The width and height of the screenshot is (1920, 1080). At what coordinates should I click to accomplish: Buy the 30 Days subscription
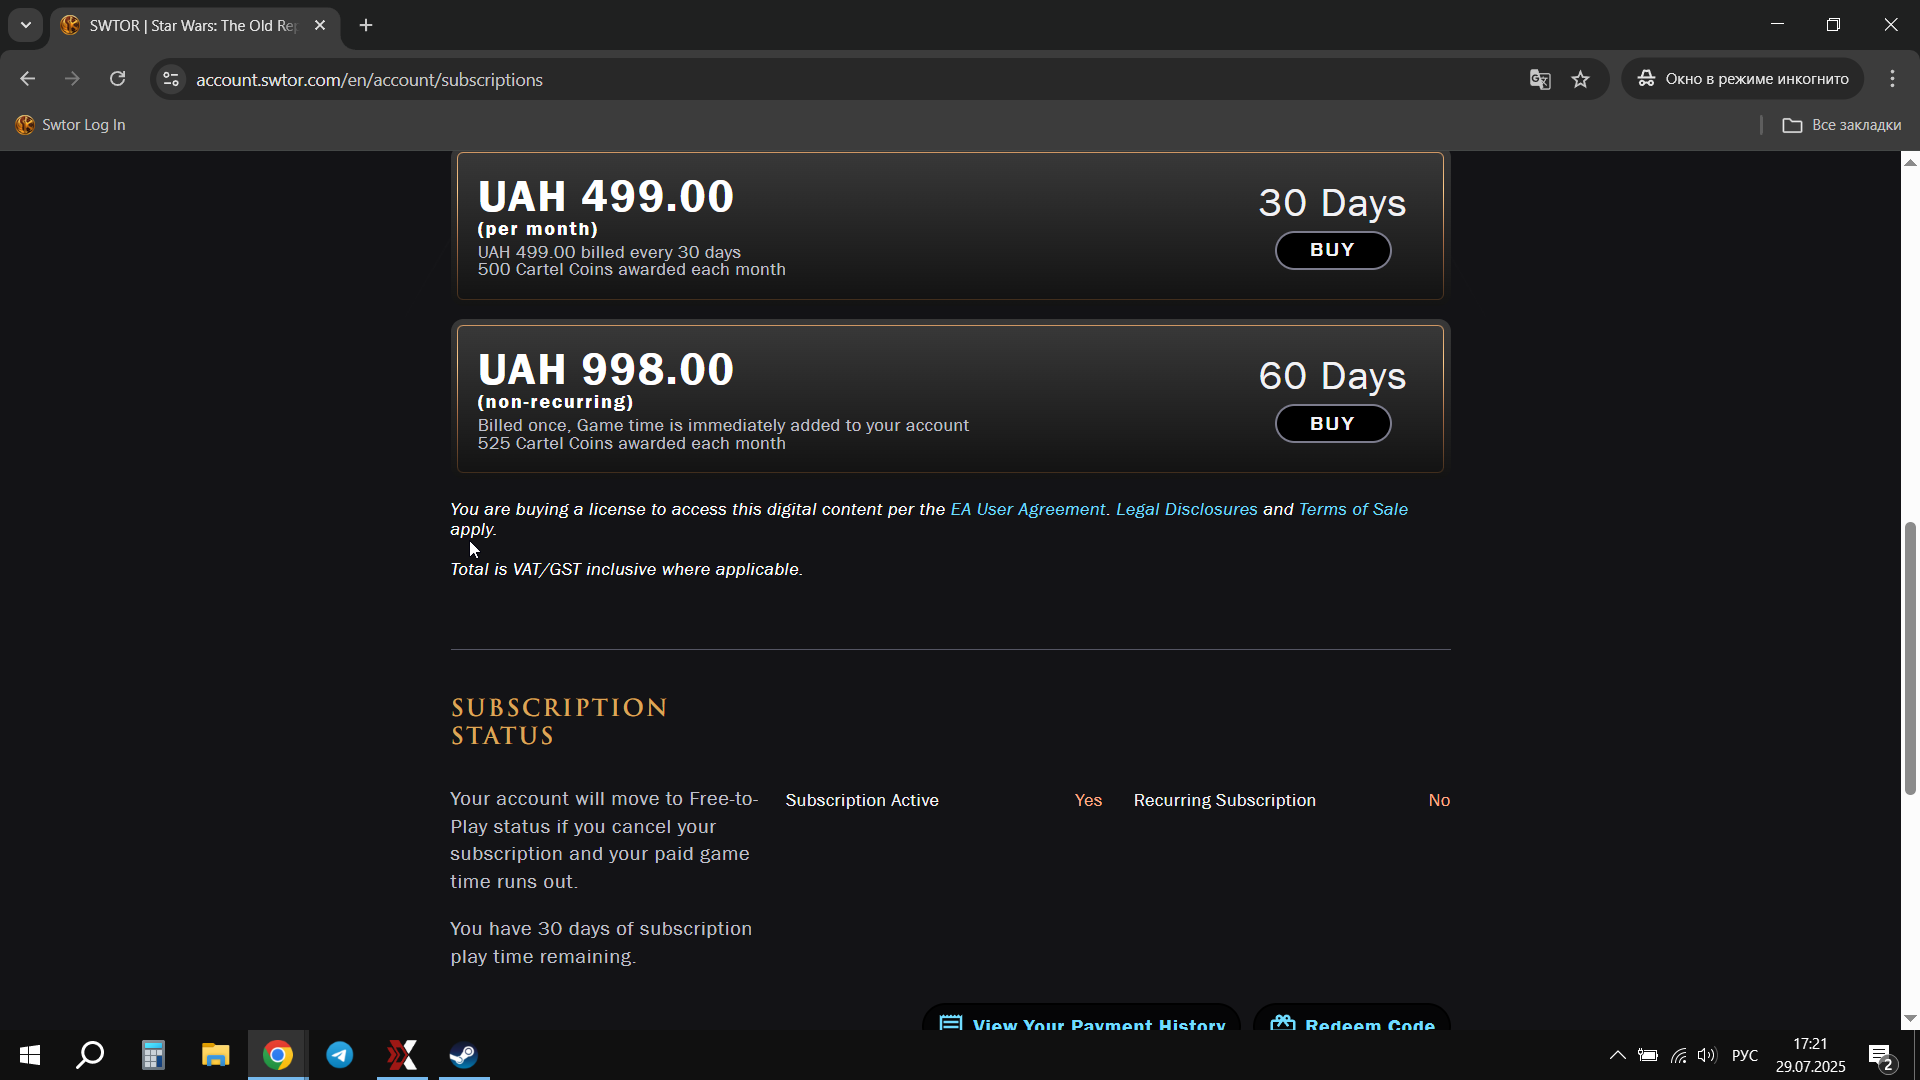tap(1332, 250)
